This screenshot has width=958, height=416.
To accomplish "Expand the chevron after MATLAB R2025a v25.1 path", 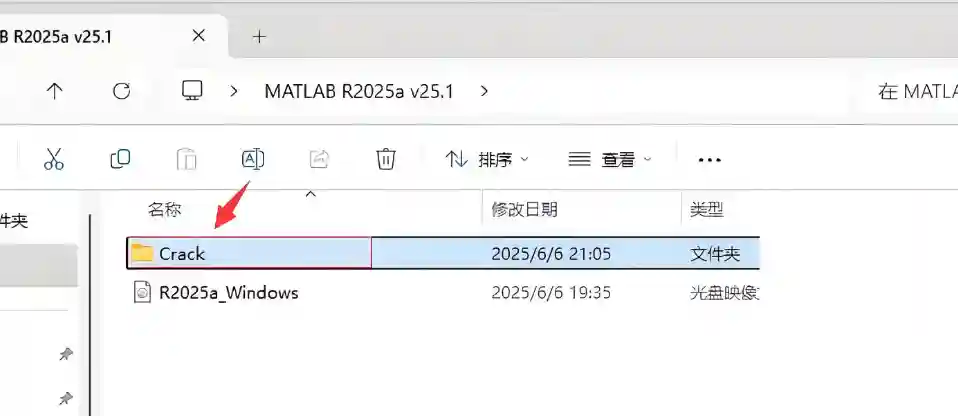I will pos(484,92).
